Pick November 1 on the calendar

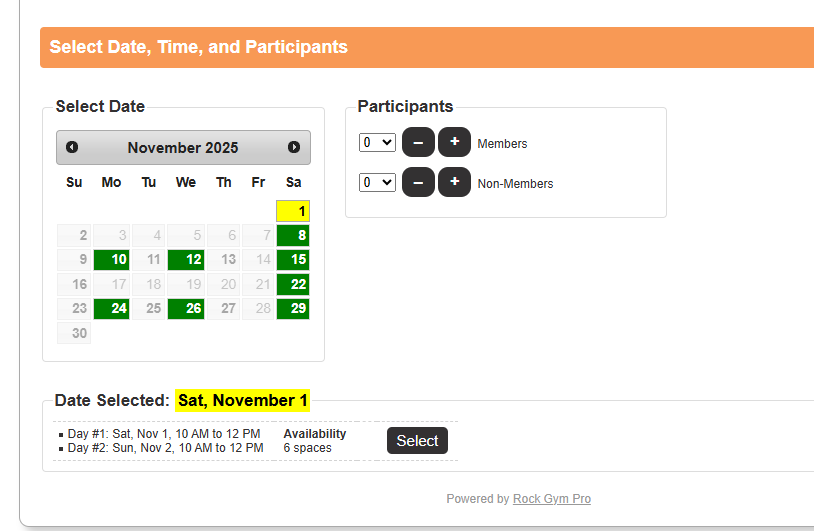click(293, 211)
